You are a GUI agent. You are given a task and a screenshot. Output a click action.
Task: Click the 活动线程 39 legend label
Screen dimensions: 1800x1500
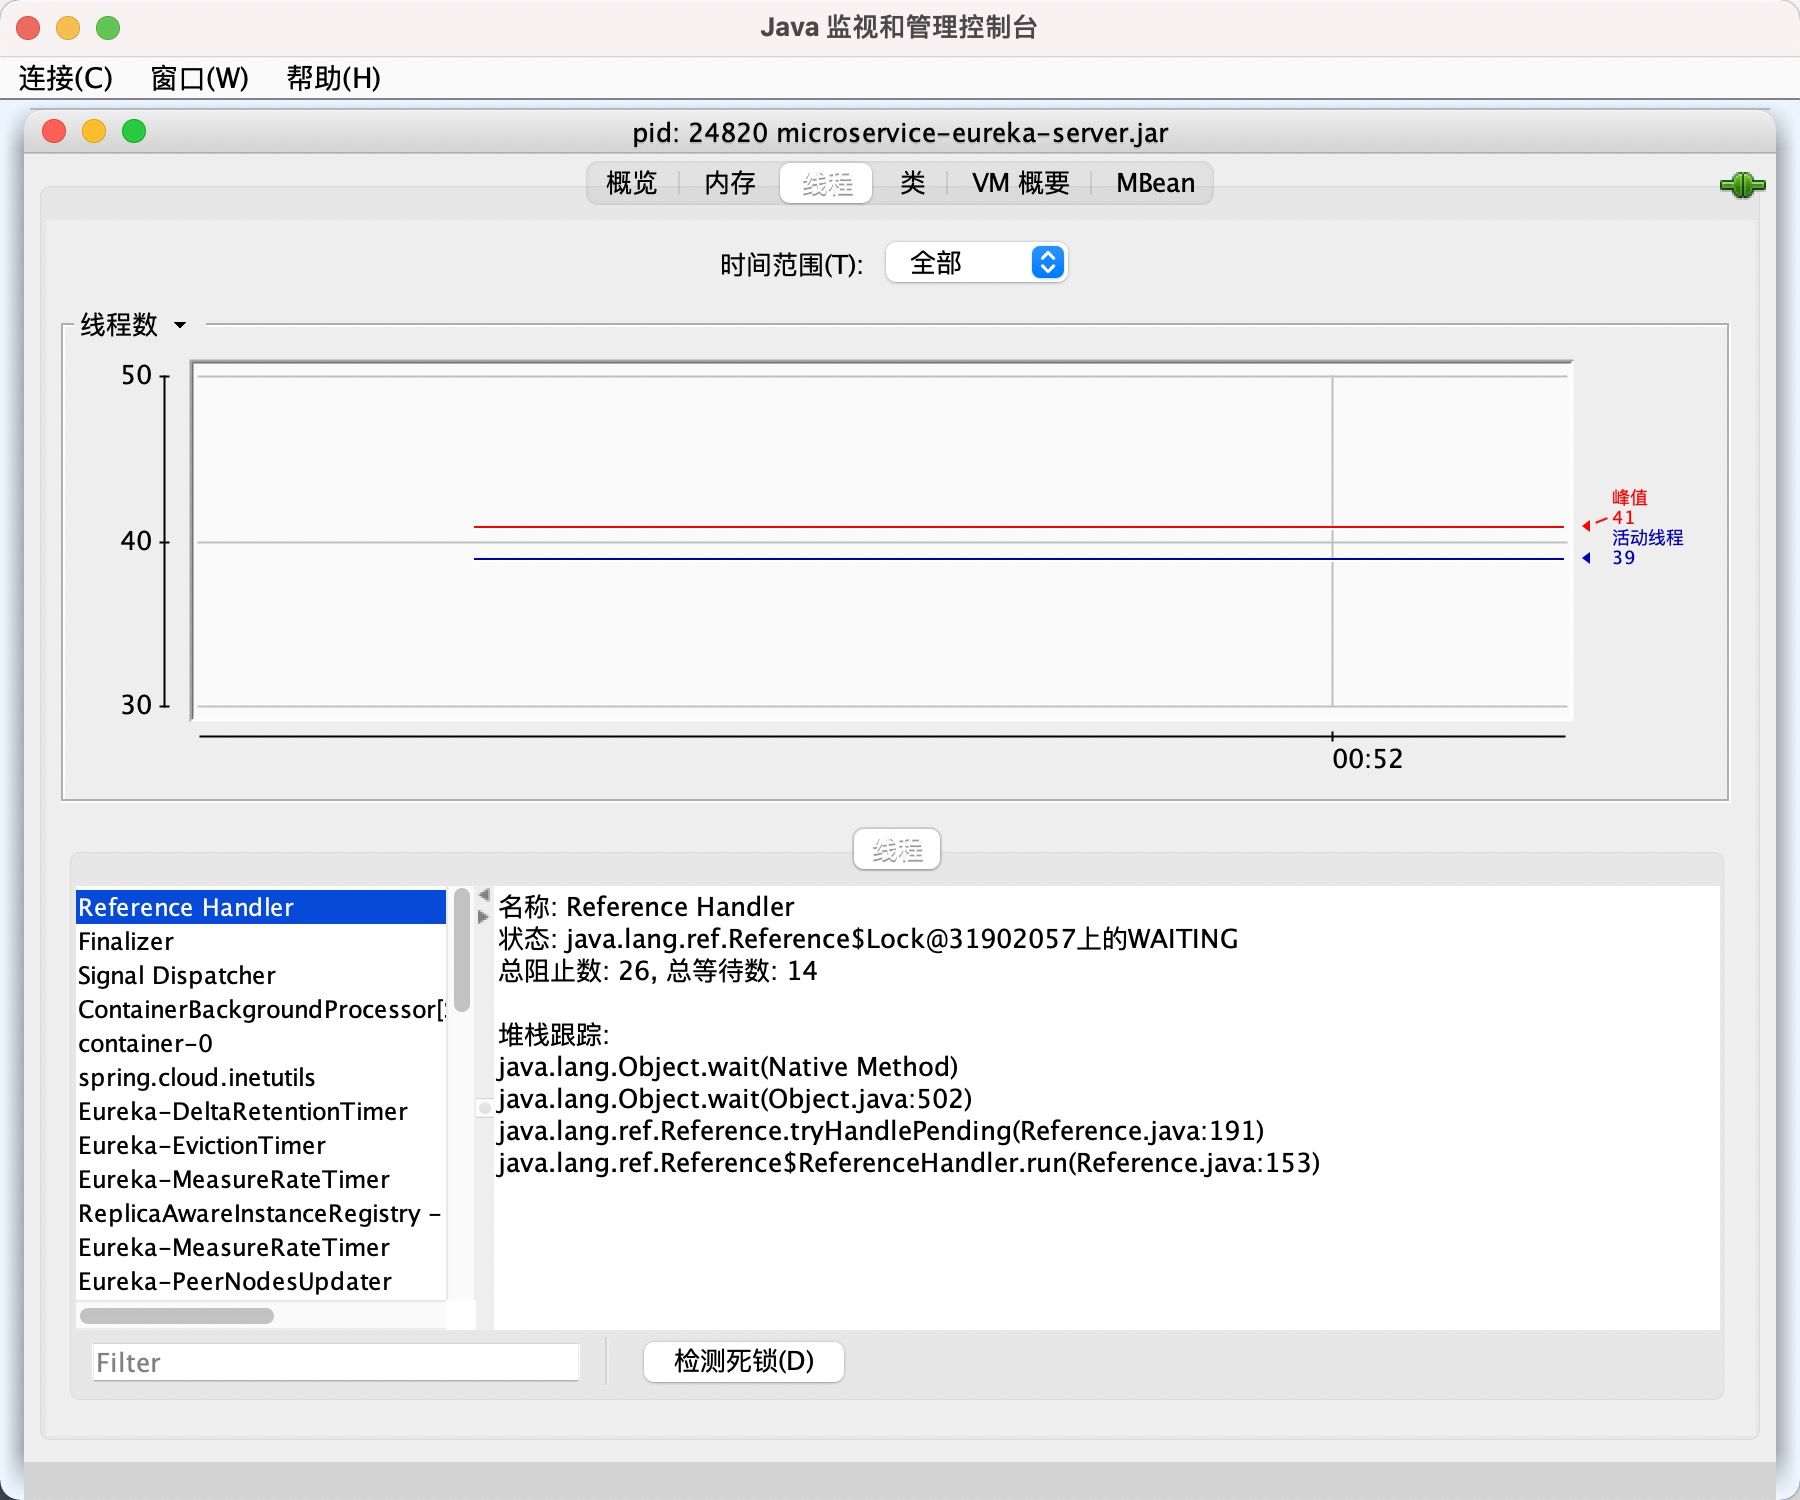pyautogui.click(x=1646, y=547)
